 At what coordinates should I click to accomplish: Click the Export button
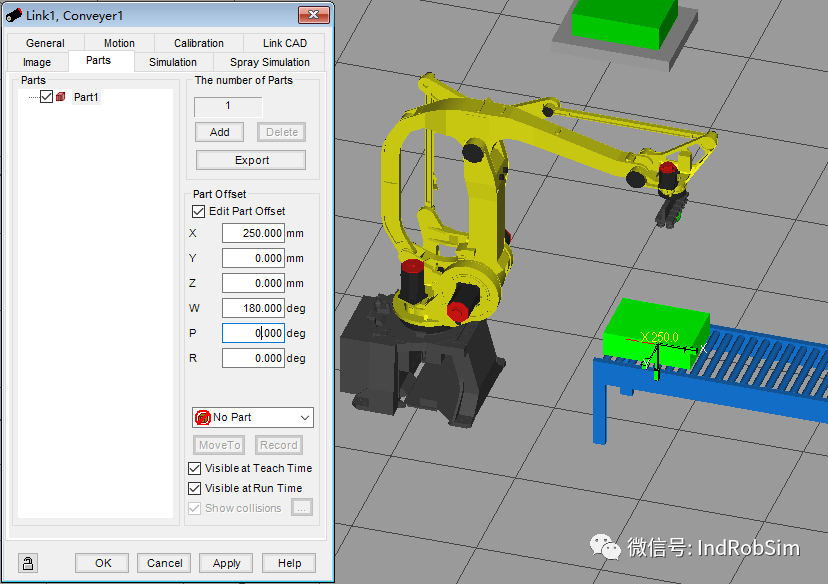tap(251, 160)
